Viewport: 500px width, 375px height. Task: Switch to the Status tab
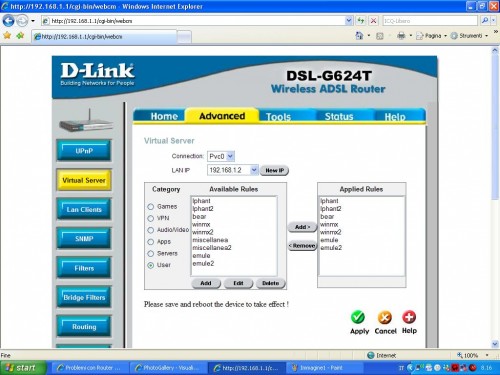tap(339, 116)
